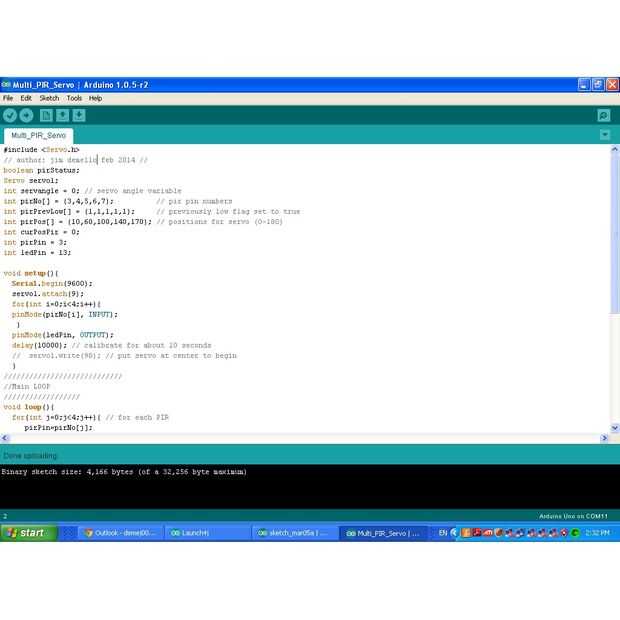Open the File menu
The image size is (620, 620).
click(x=8, y=98)
